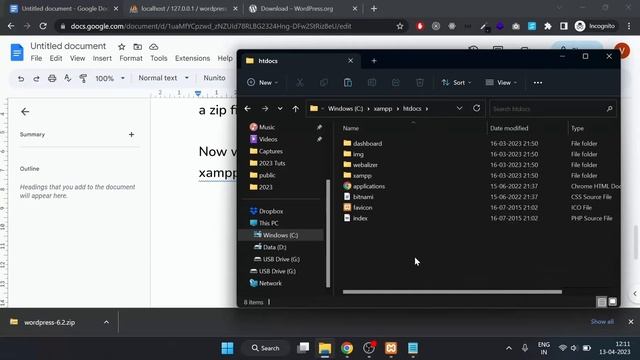Click the horizontal scrollbar in file list
The image size is (640, 360).
[x=452, y=292]
